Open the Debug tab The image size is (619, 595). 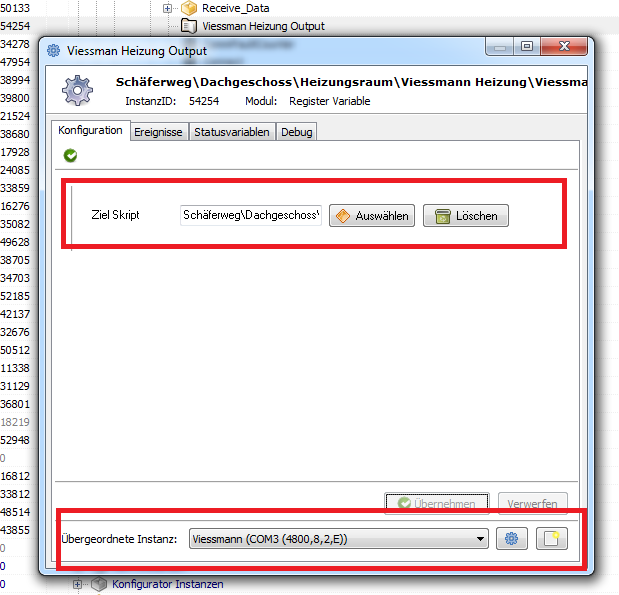[296, 132]
